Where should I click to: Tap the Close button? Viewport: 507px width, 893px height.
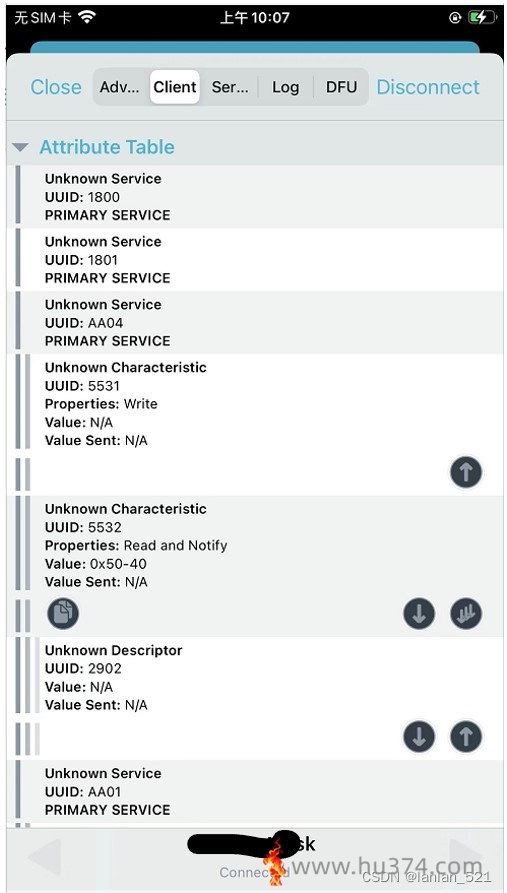pos(56,87)
